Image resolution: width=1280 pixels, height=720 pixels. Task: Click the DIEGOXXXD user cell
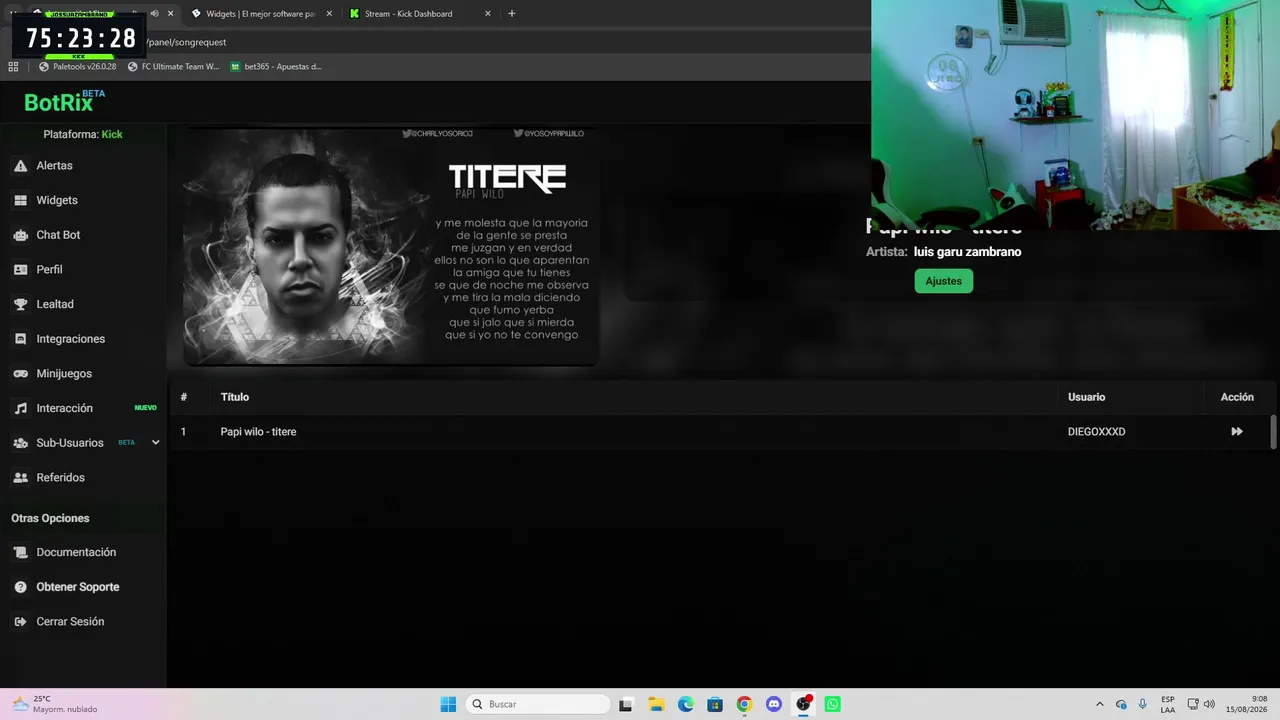(x=1096, y=432)
